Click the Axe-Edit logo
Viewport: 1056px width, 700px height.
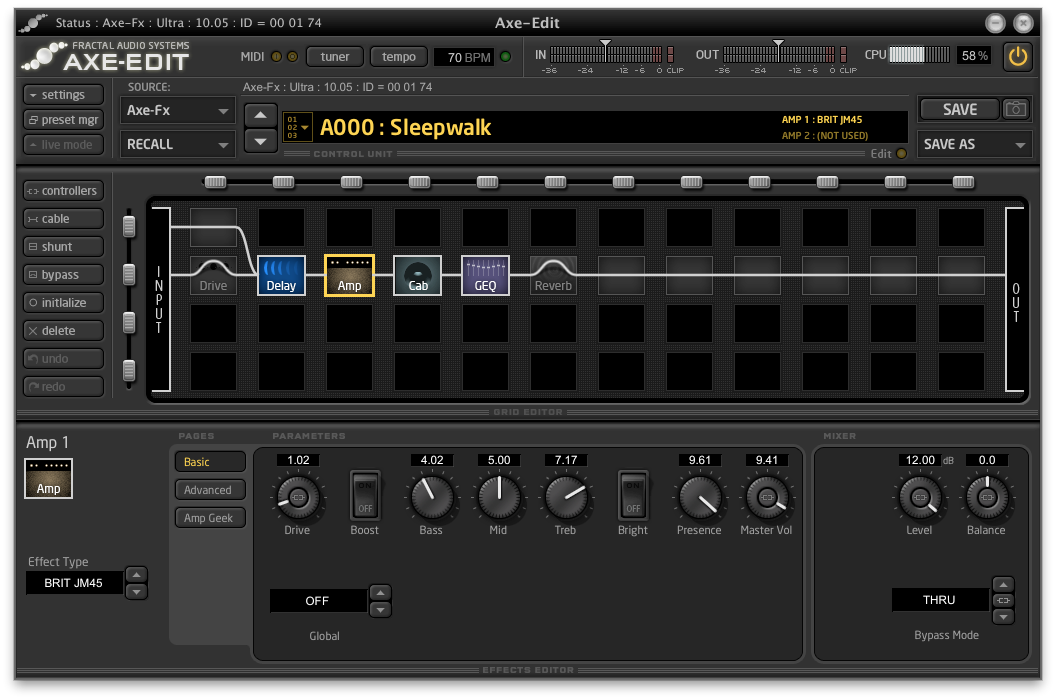(106, 57)
